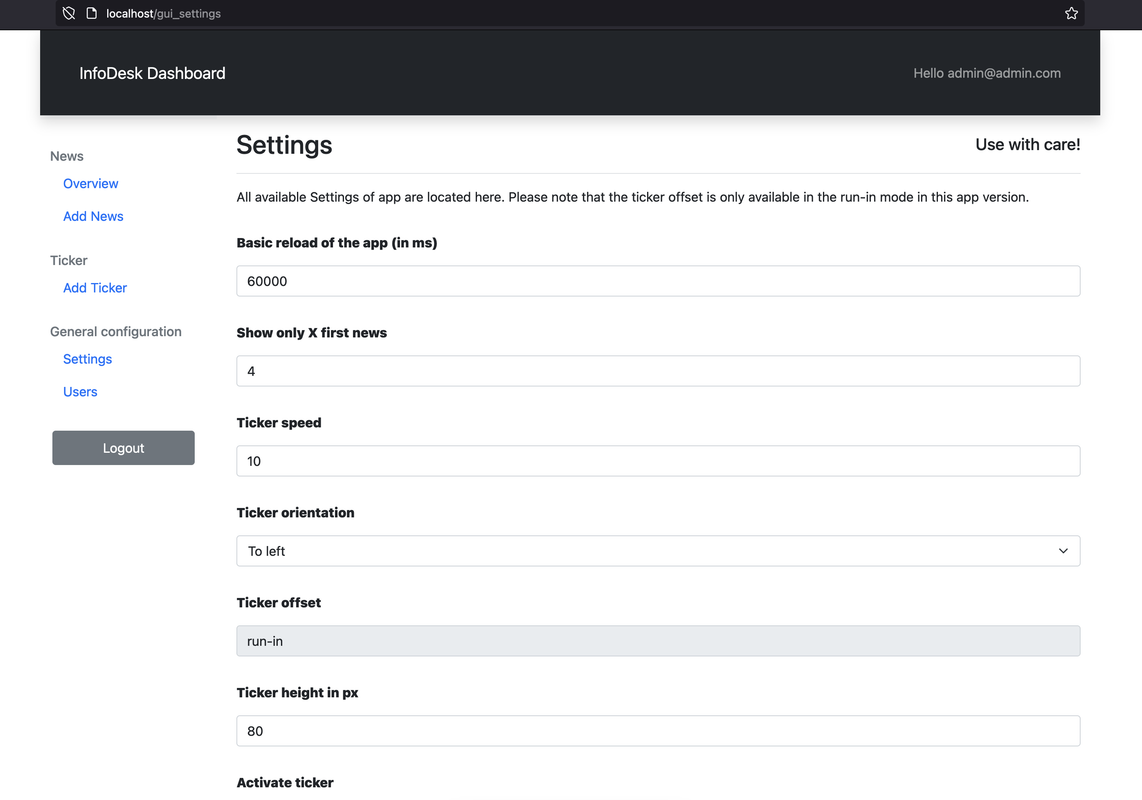Image resolution: width=1142 pixels, height=800 pixels.
Task: Click the Show only X first news field
Action: [657, 371]
